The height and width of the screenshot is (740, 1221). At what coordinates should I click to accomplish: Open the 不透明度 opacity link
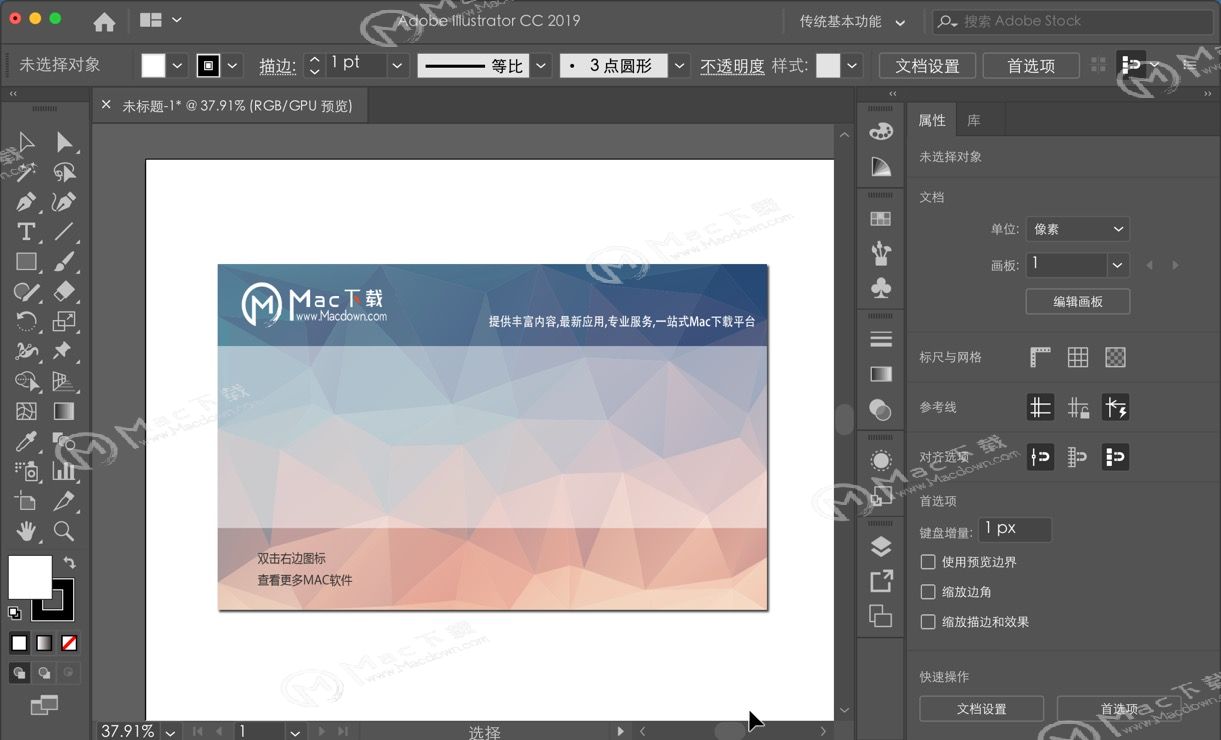(x=732, y=66)
